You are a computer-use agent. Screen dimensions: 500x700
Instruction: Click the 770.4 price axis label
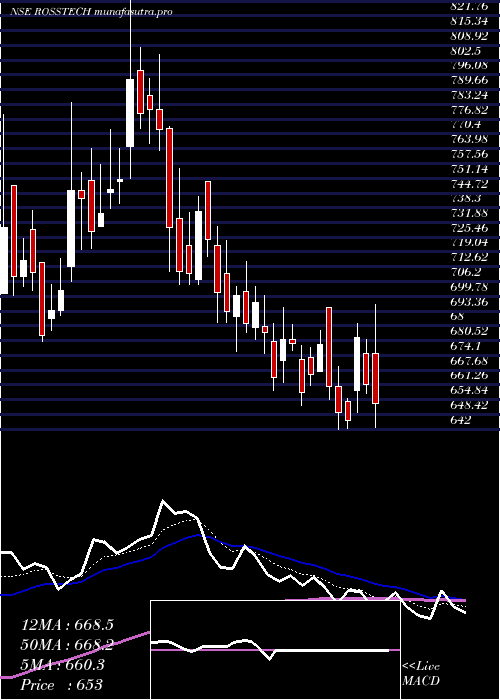[x=466, y=125]
